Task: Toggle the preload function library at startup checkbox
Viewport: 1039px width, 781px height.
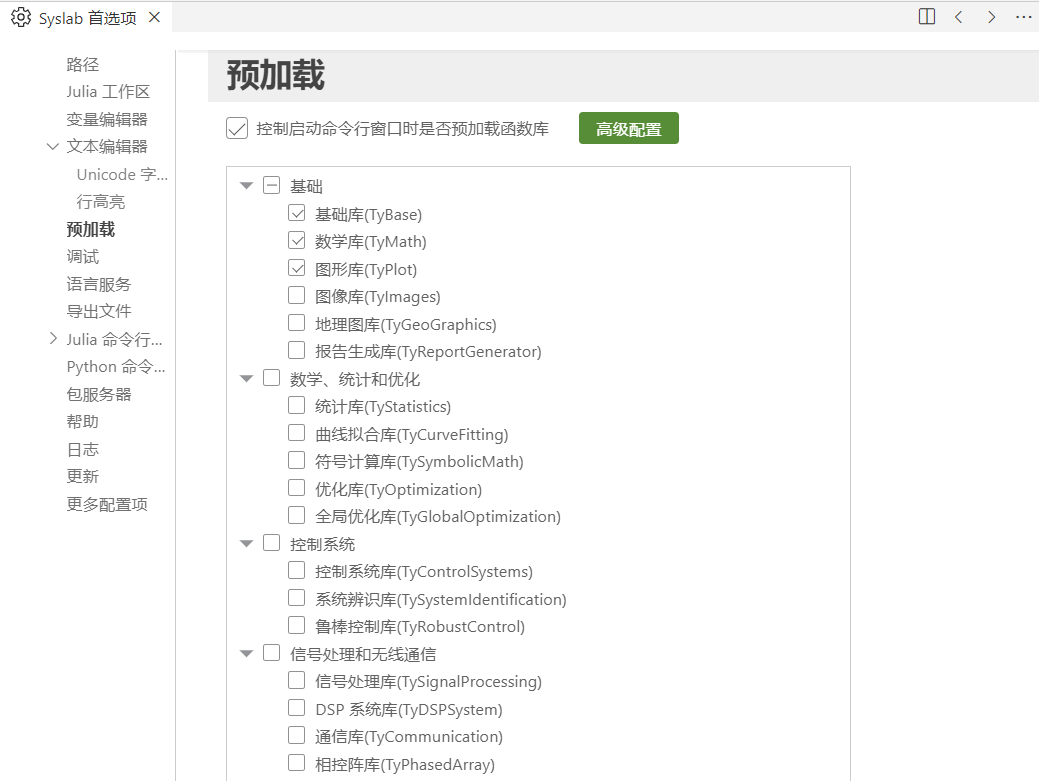Action: 237,128
